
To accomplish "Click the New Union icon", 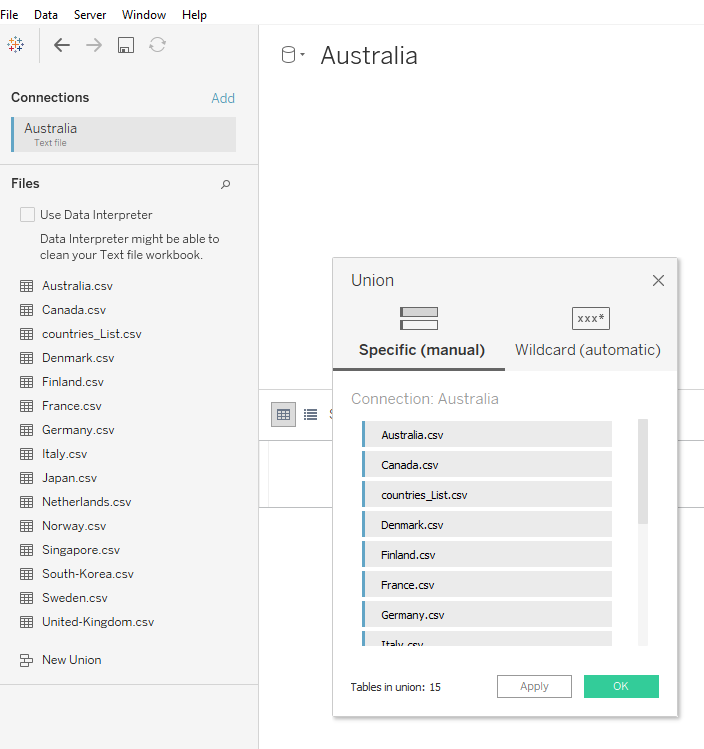I will [27, 660].
